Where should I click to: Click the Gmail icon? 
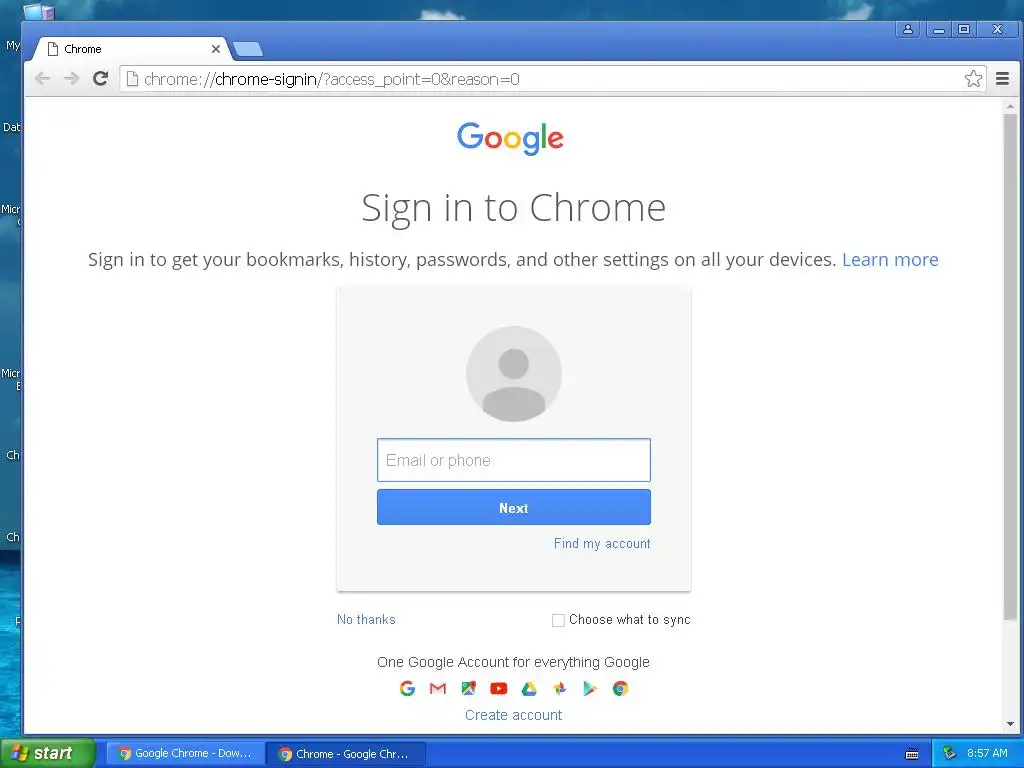438,688
